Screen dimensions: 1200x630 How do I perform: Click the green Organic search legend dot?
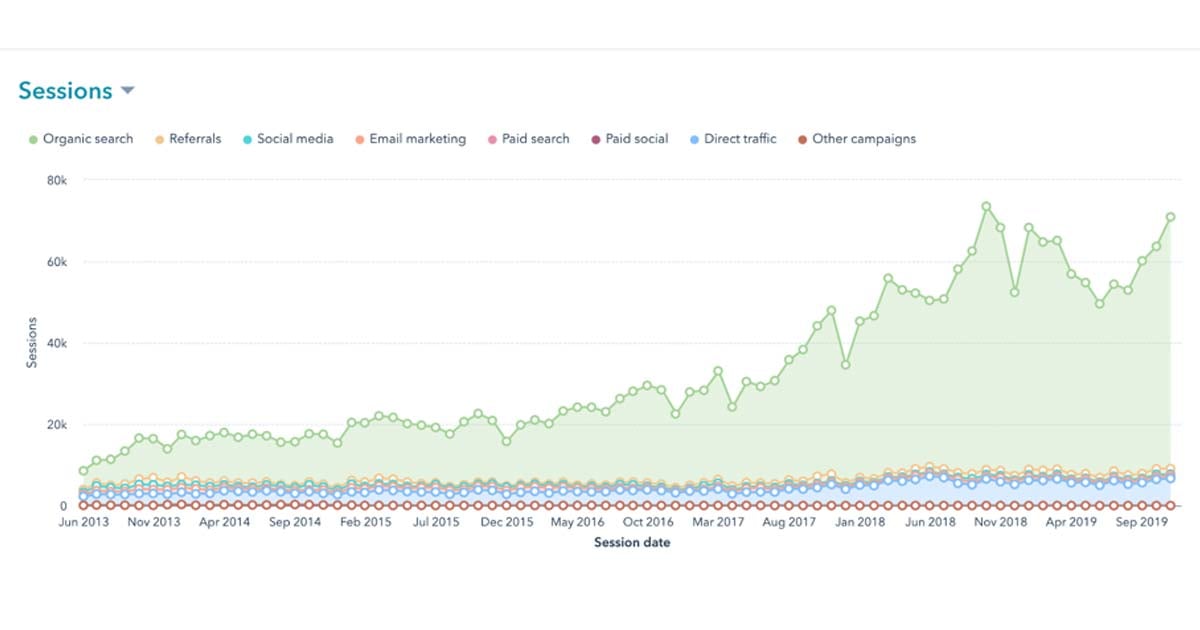(32, 138)
